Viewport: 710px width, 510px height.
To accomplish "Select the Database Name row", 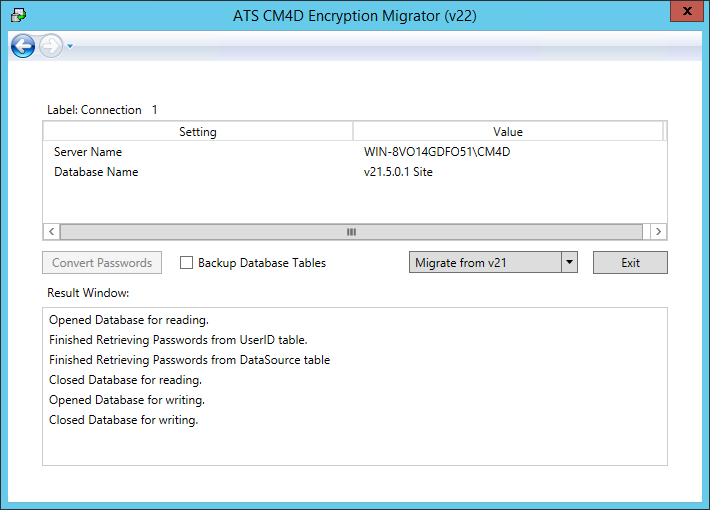I will point(96,172).
